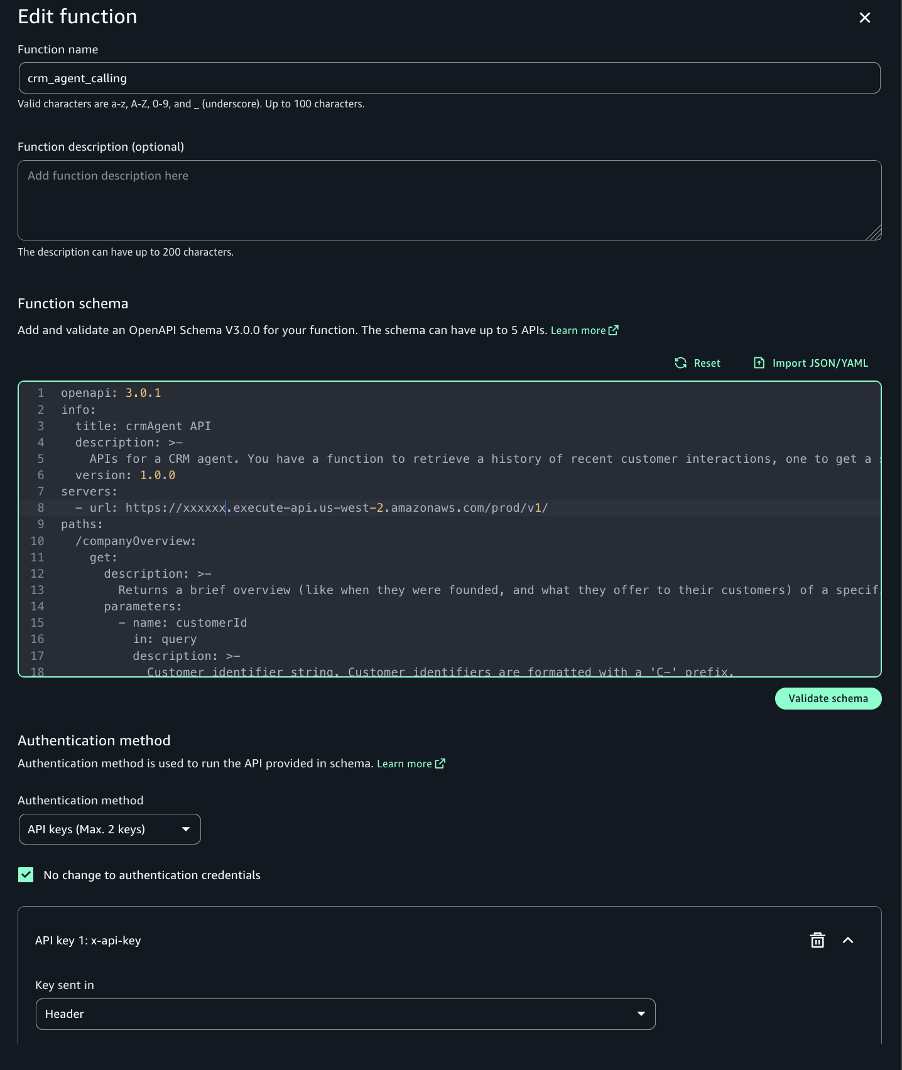Open Learn more link for authentication method

404,764
